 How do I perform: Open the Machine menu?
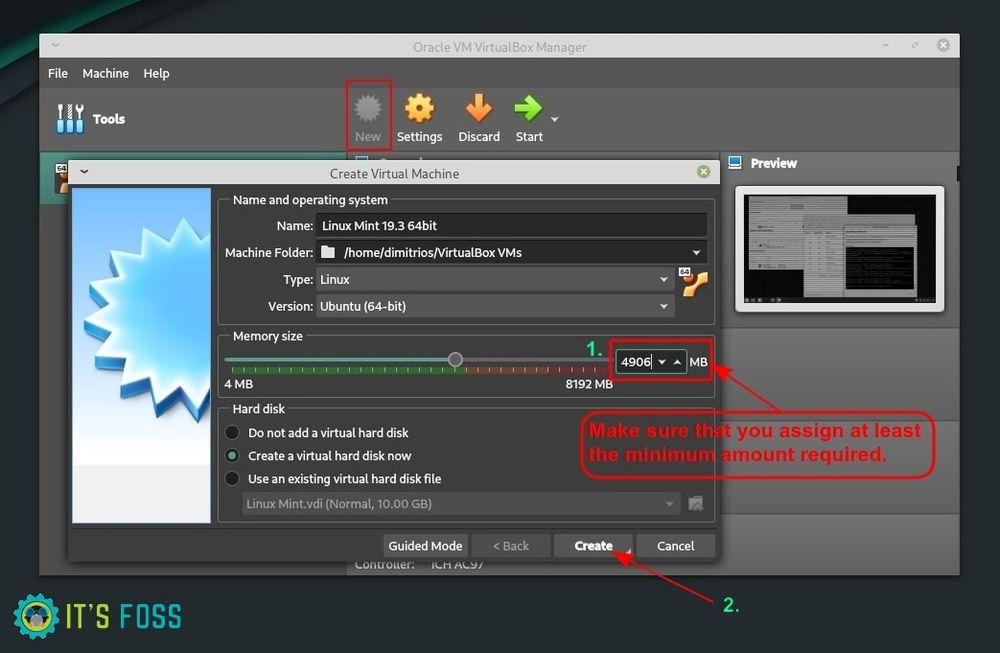click(105, 73)
